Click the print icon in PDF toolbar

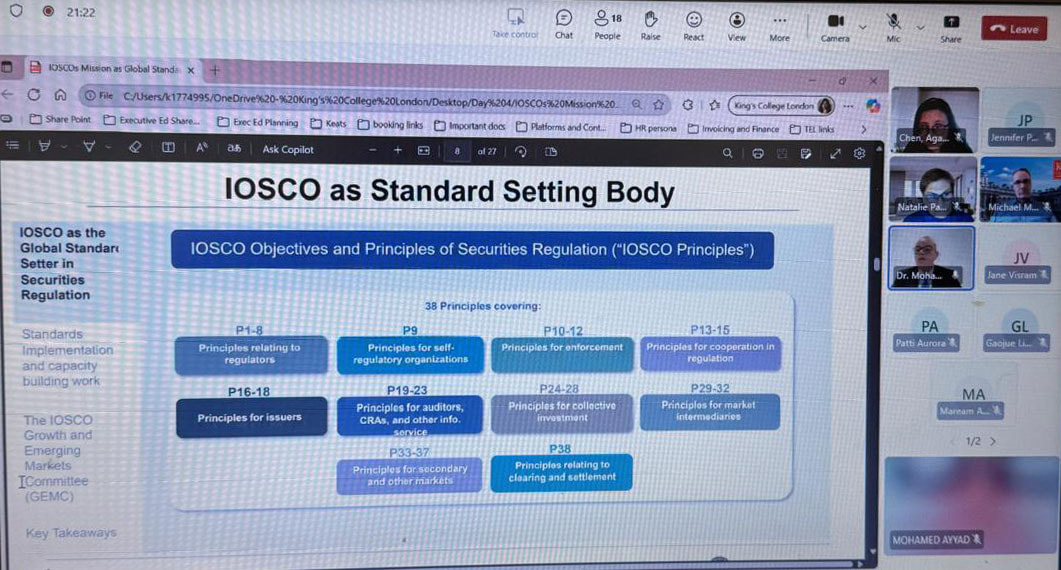tap(758, 153)
